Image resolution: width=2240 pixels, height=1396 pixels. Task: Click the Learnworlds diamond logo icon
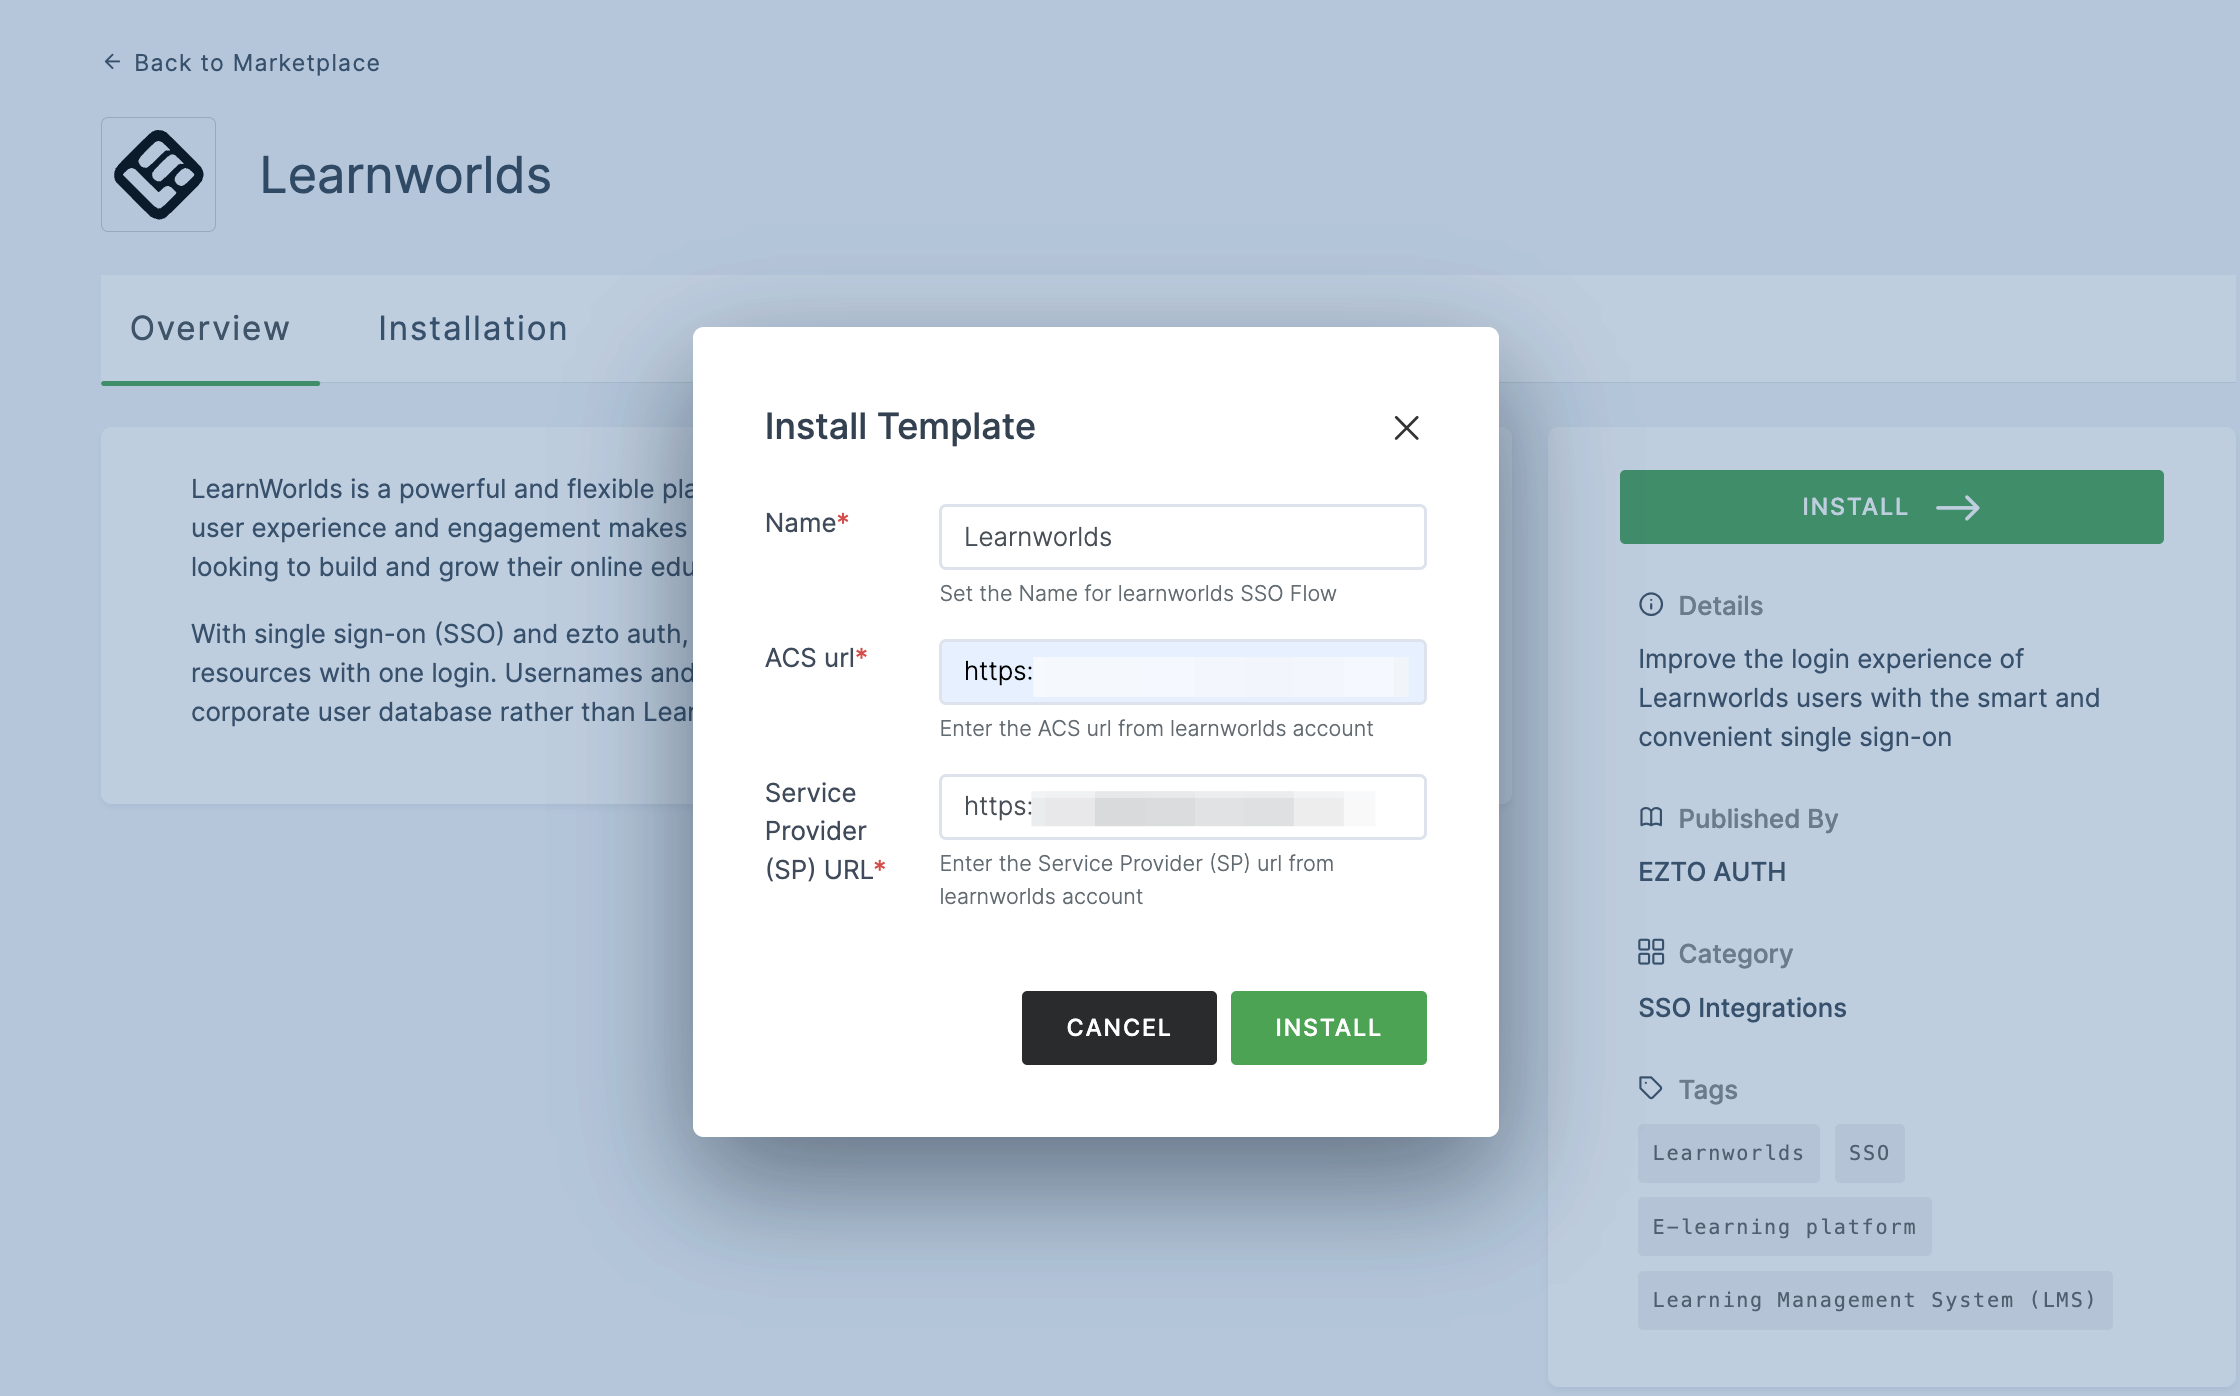coord(159,174)
